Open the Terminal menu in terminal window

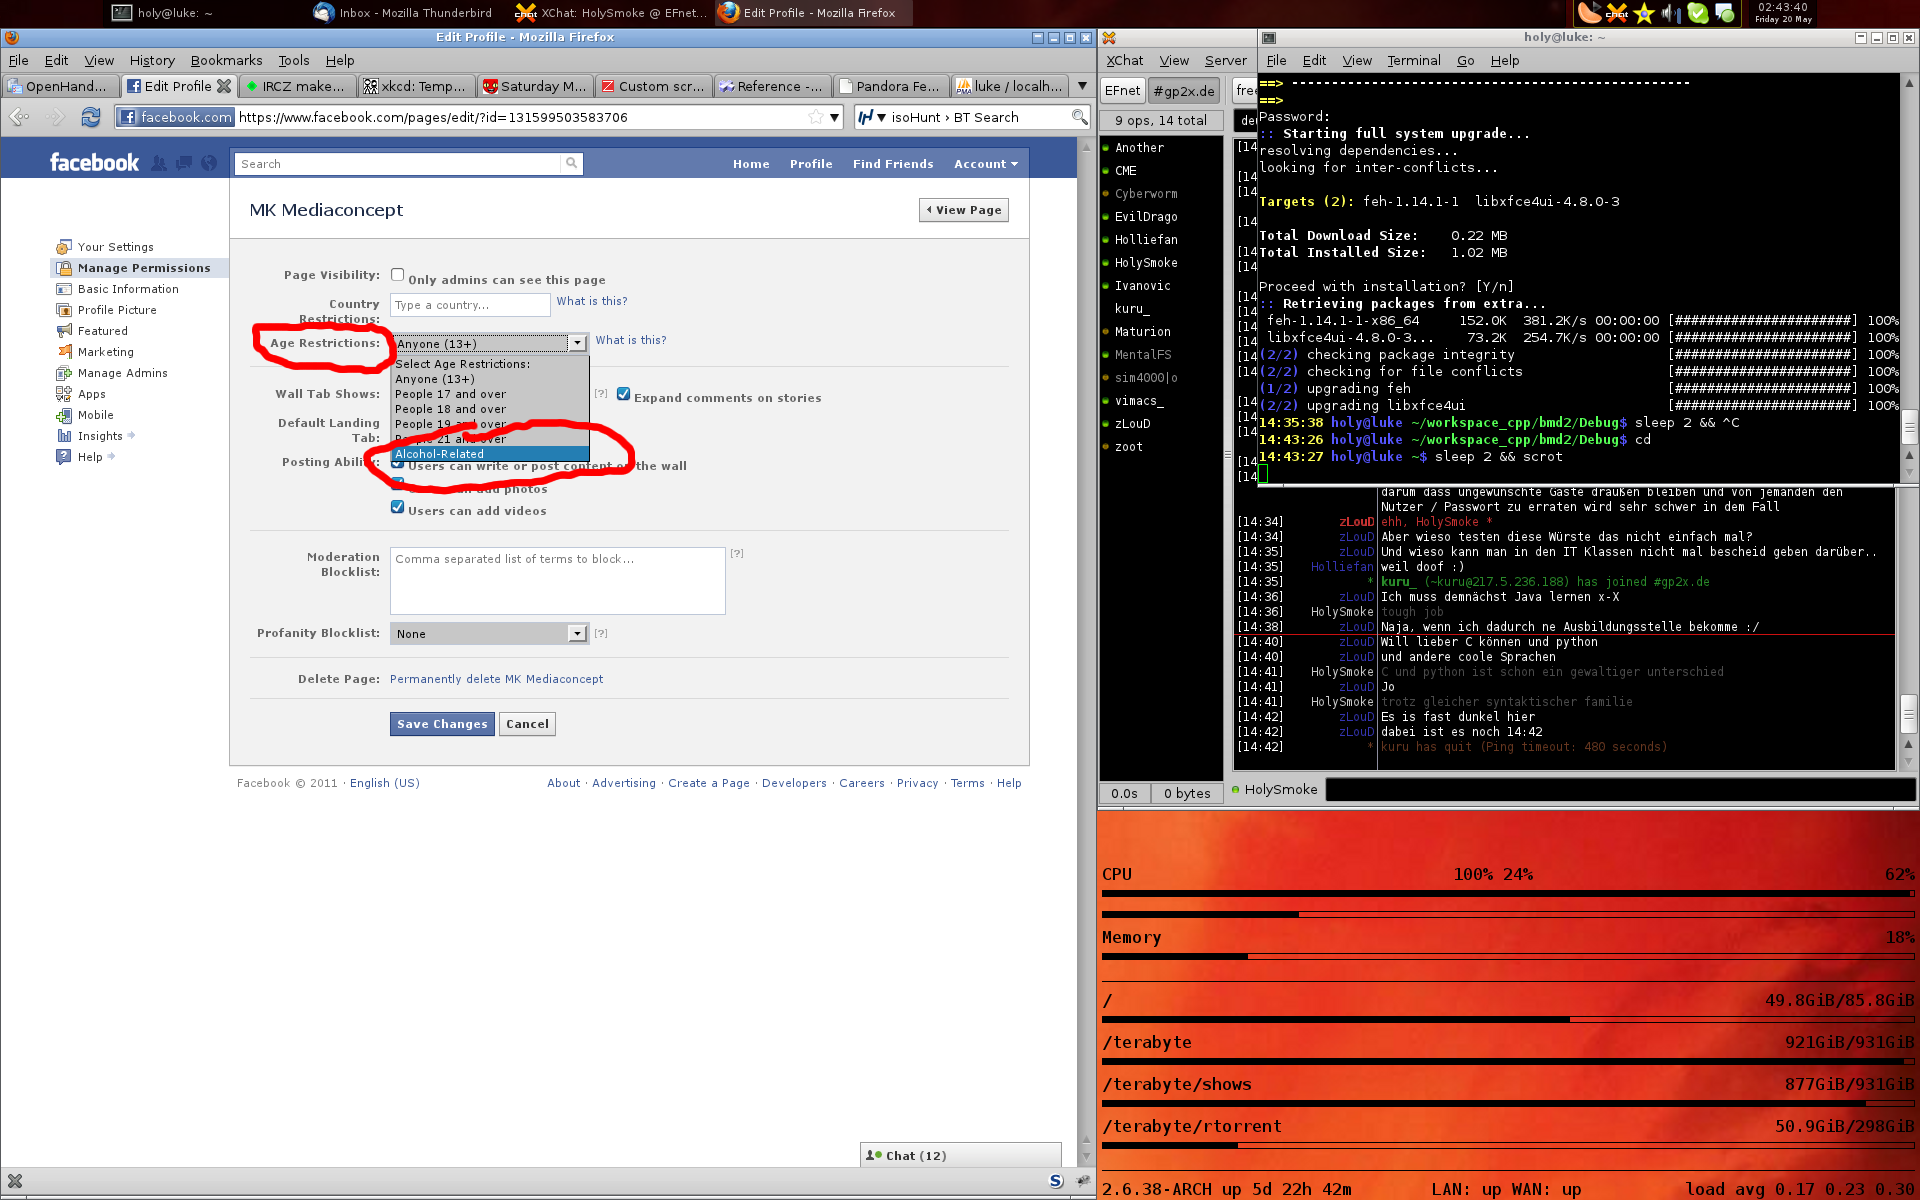1413,61
